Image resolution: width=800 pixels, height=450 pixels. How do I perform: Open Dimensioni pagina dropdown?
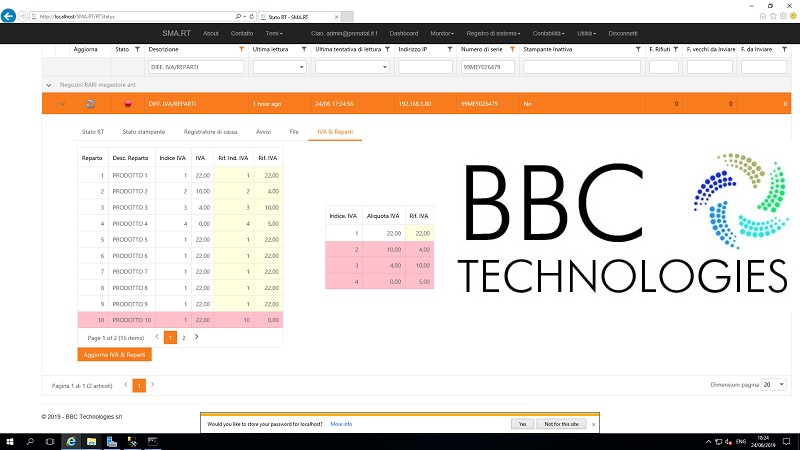click(773, 385)
